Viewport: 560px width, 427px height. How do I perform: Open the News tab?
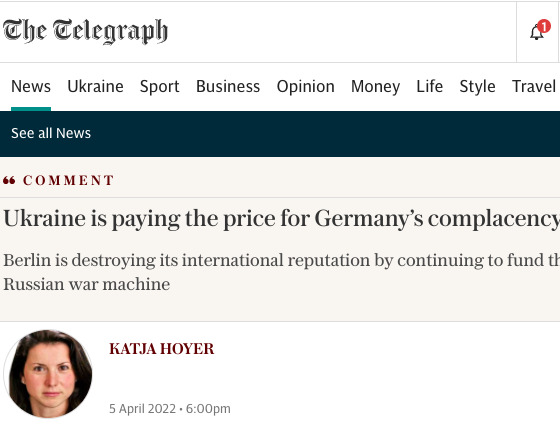[31, 86]
